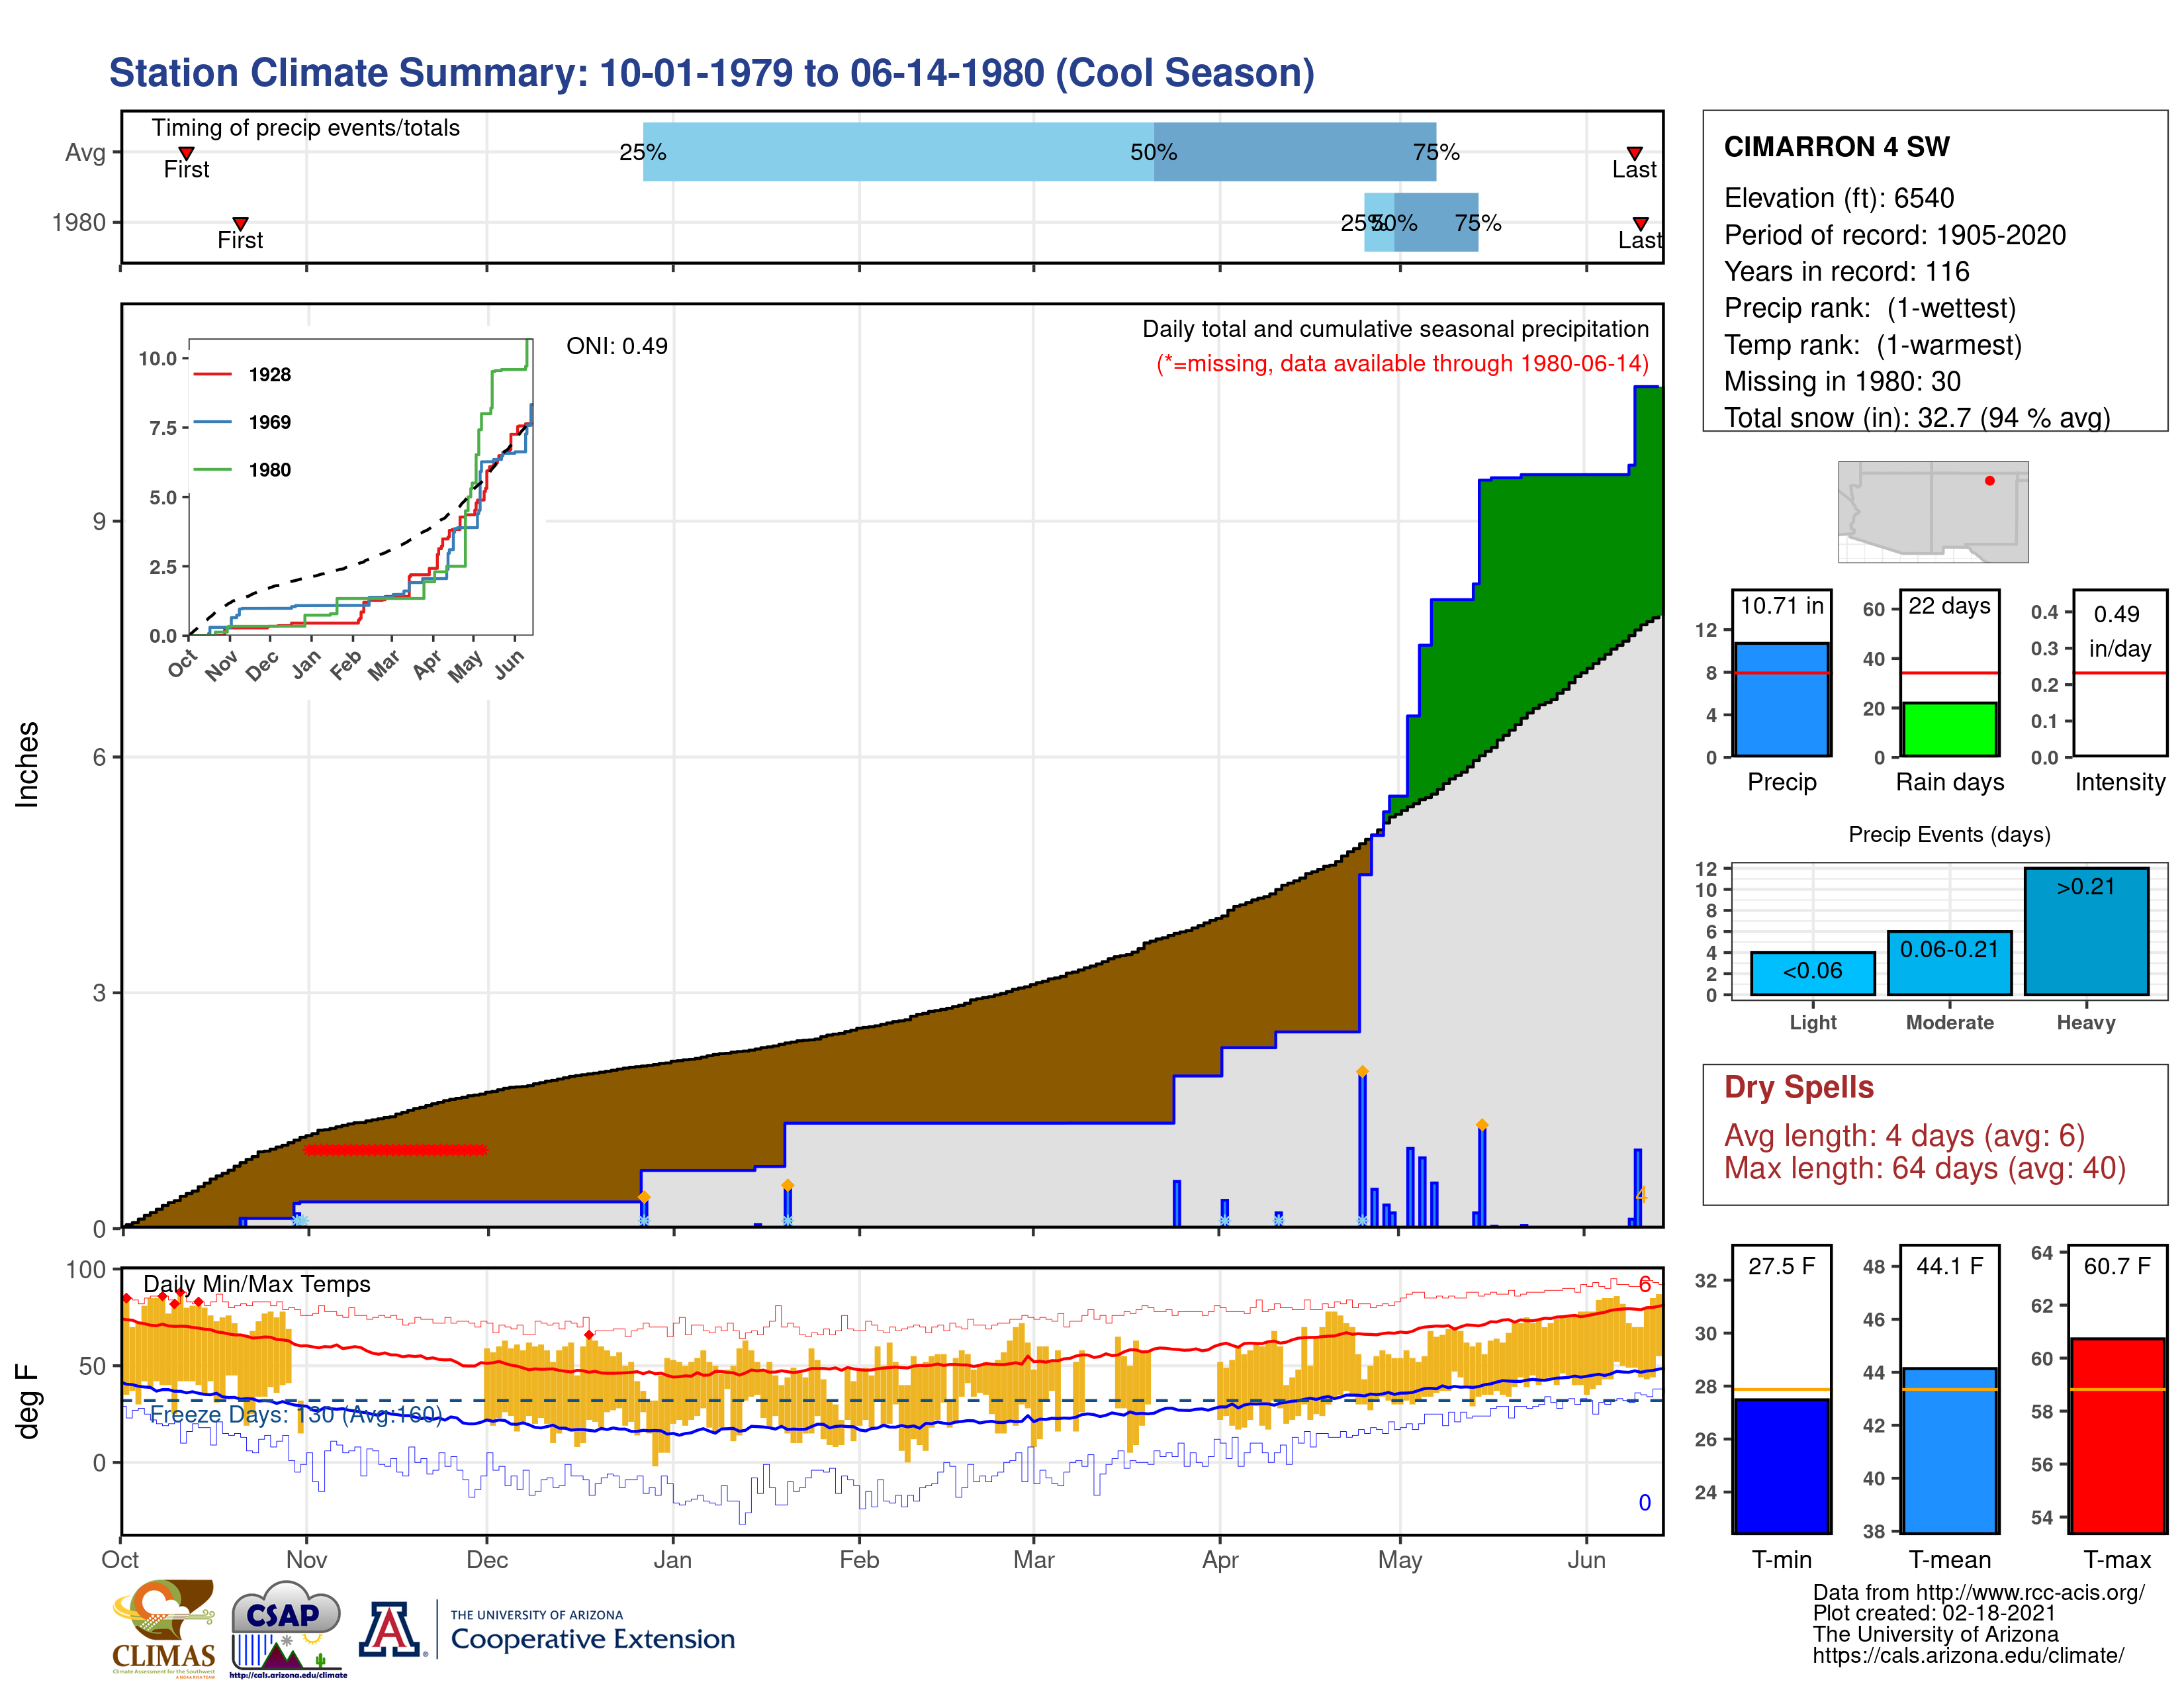Click the 1980 'First' red triangle marker

tap(240, 223)
